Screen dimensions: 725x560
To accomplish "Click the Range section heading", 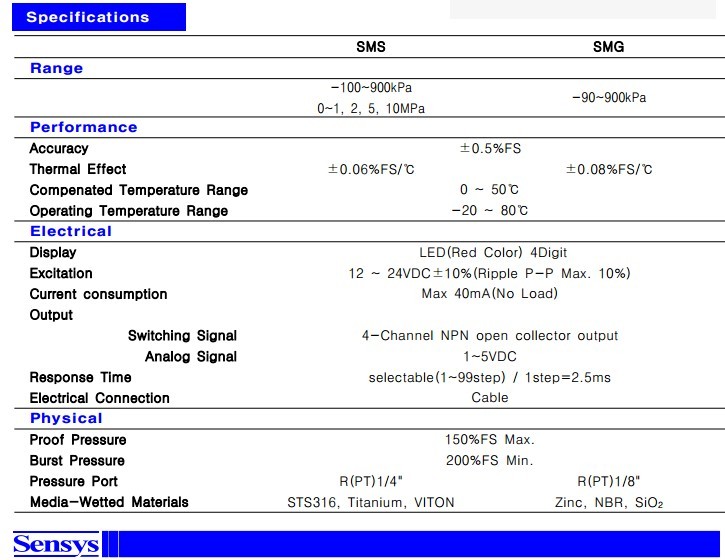I will tap(57, 68).
